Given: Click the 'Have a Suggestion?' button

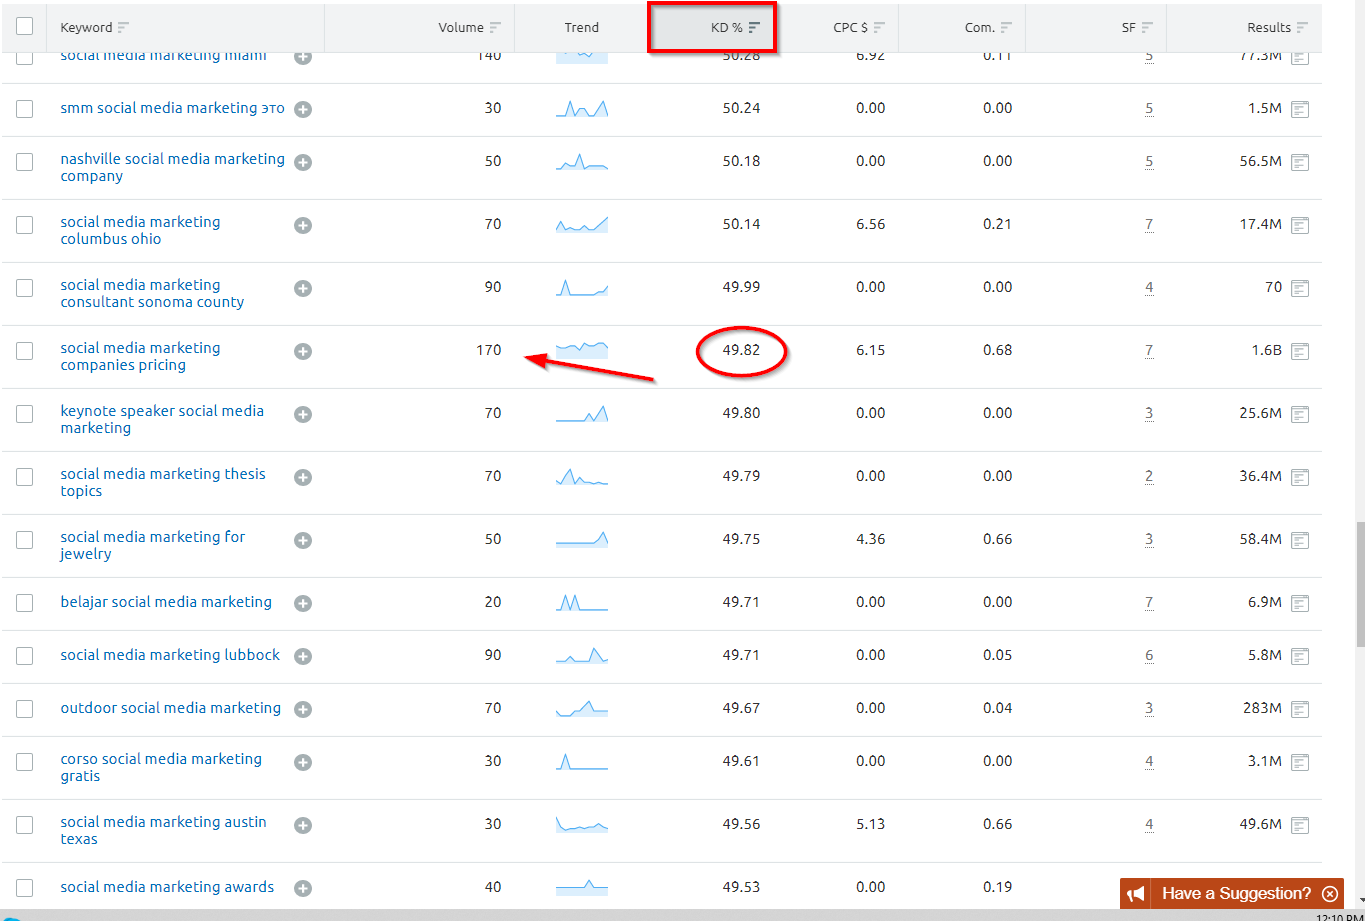Looking at the screenshot, I should 1232,894.
